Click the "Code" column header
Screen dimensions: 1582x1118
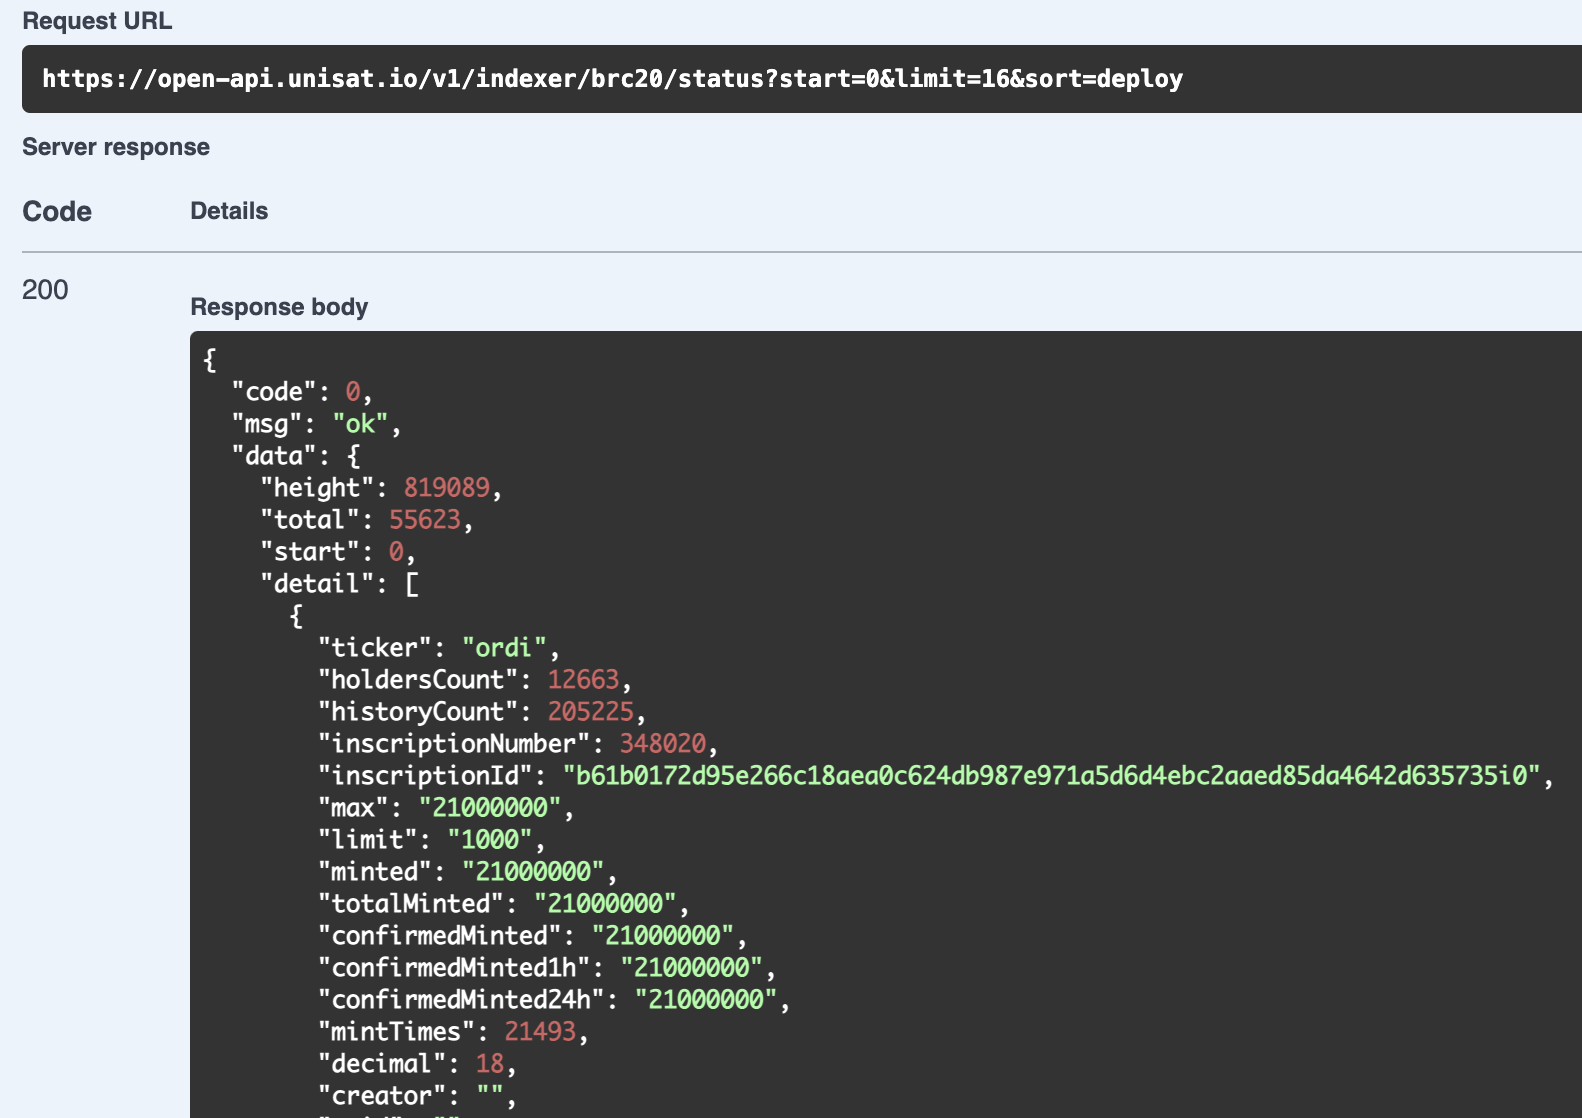(57, 212)
